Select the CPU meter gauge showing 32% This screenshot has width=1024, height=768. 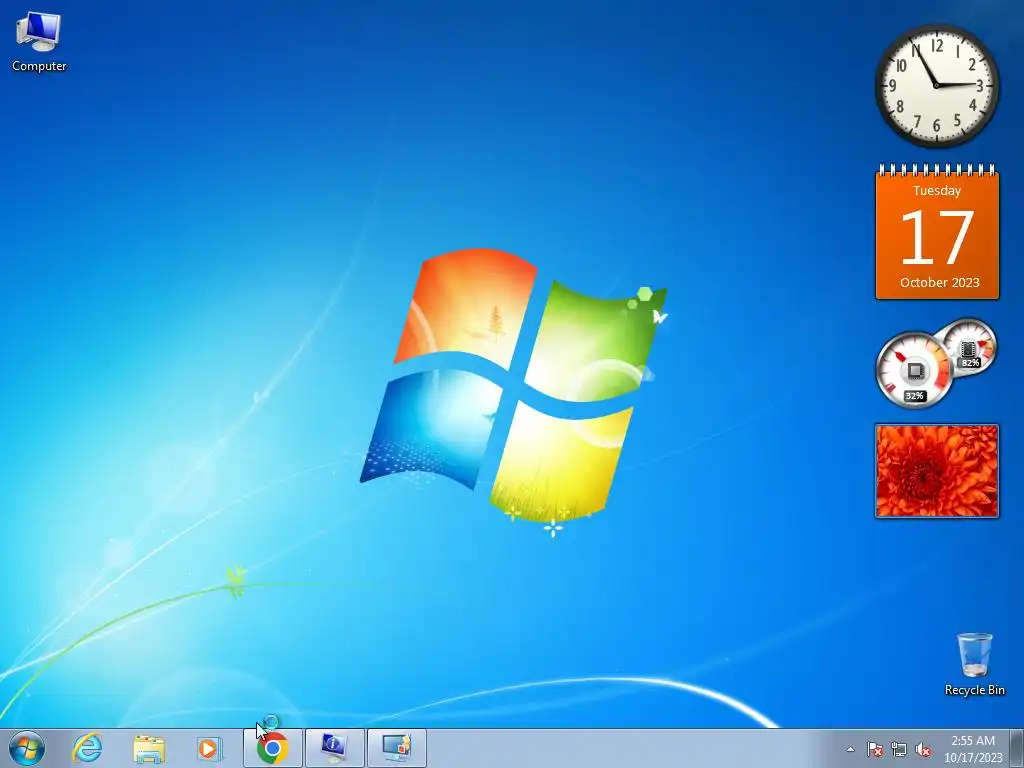point(914,370)
